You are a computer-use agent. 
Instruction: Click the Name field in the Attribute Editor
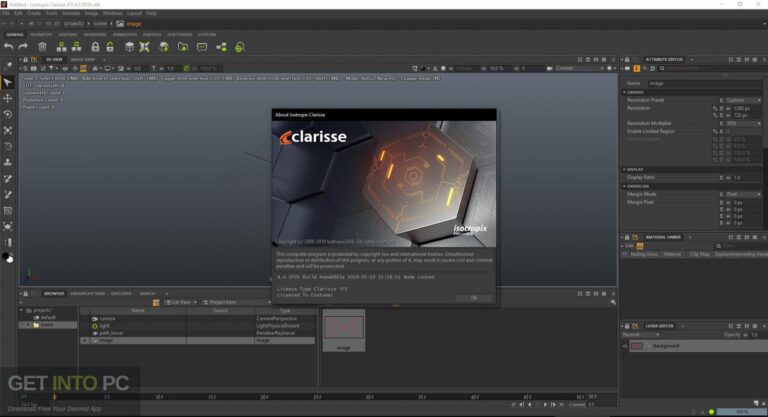[705, 84]
